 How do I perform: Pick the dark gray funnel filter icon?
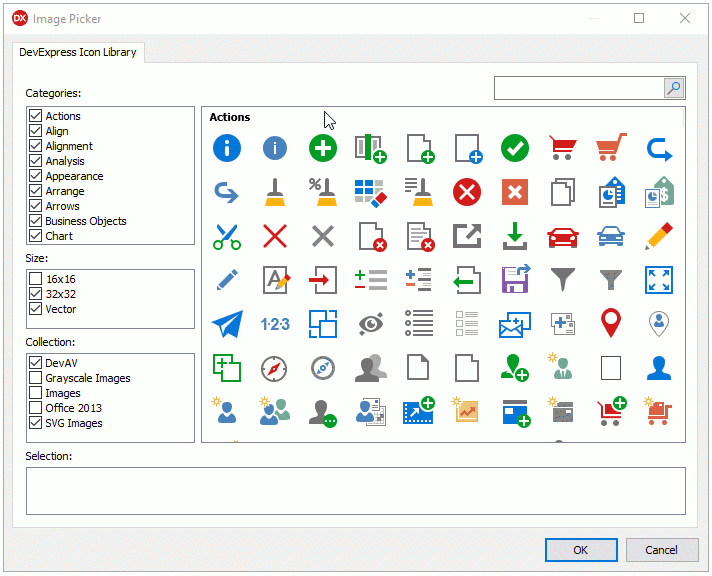[x=563, y=279]
